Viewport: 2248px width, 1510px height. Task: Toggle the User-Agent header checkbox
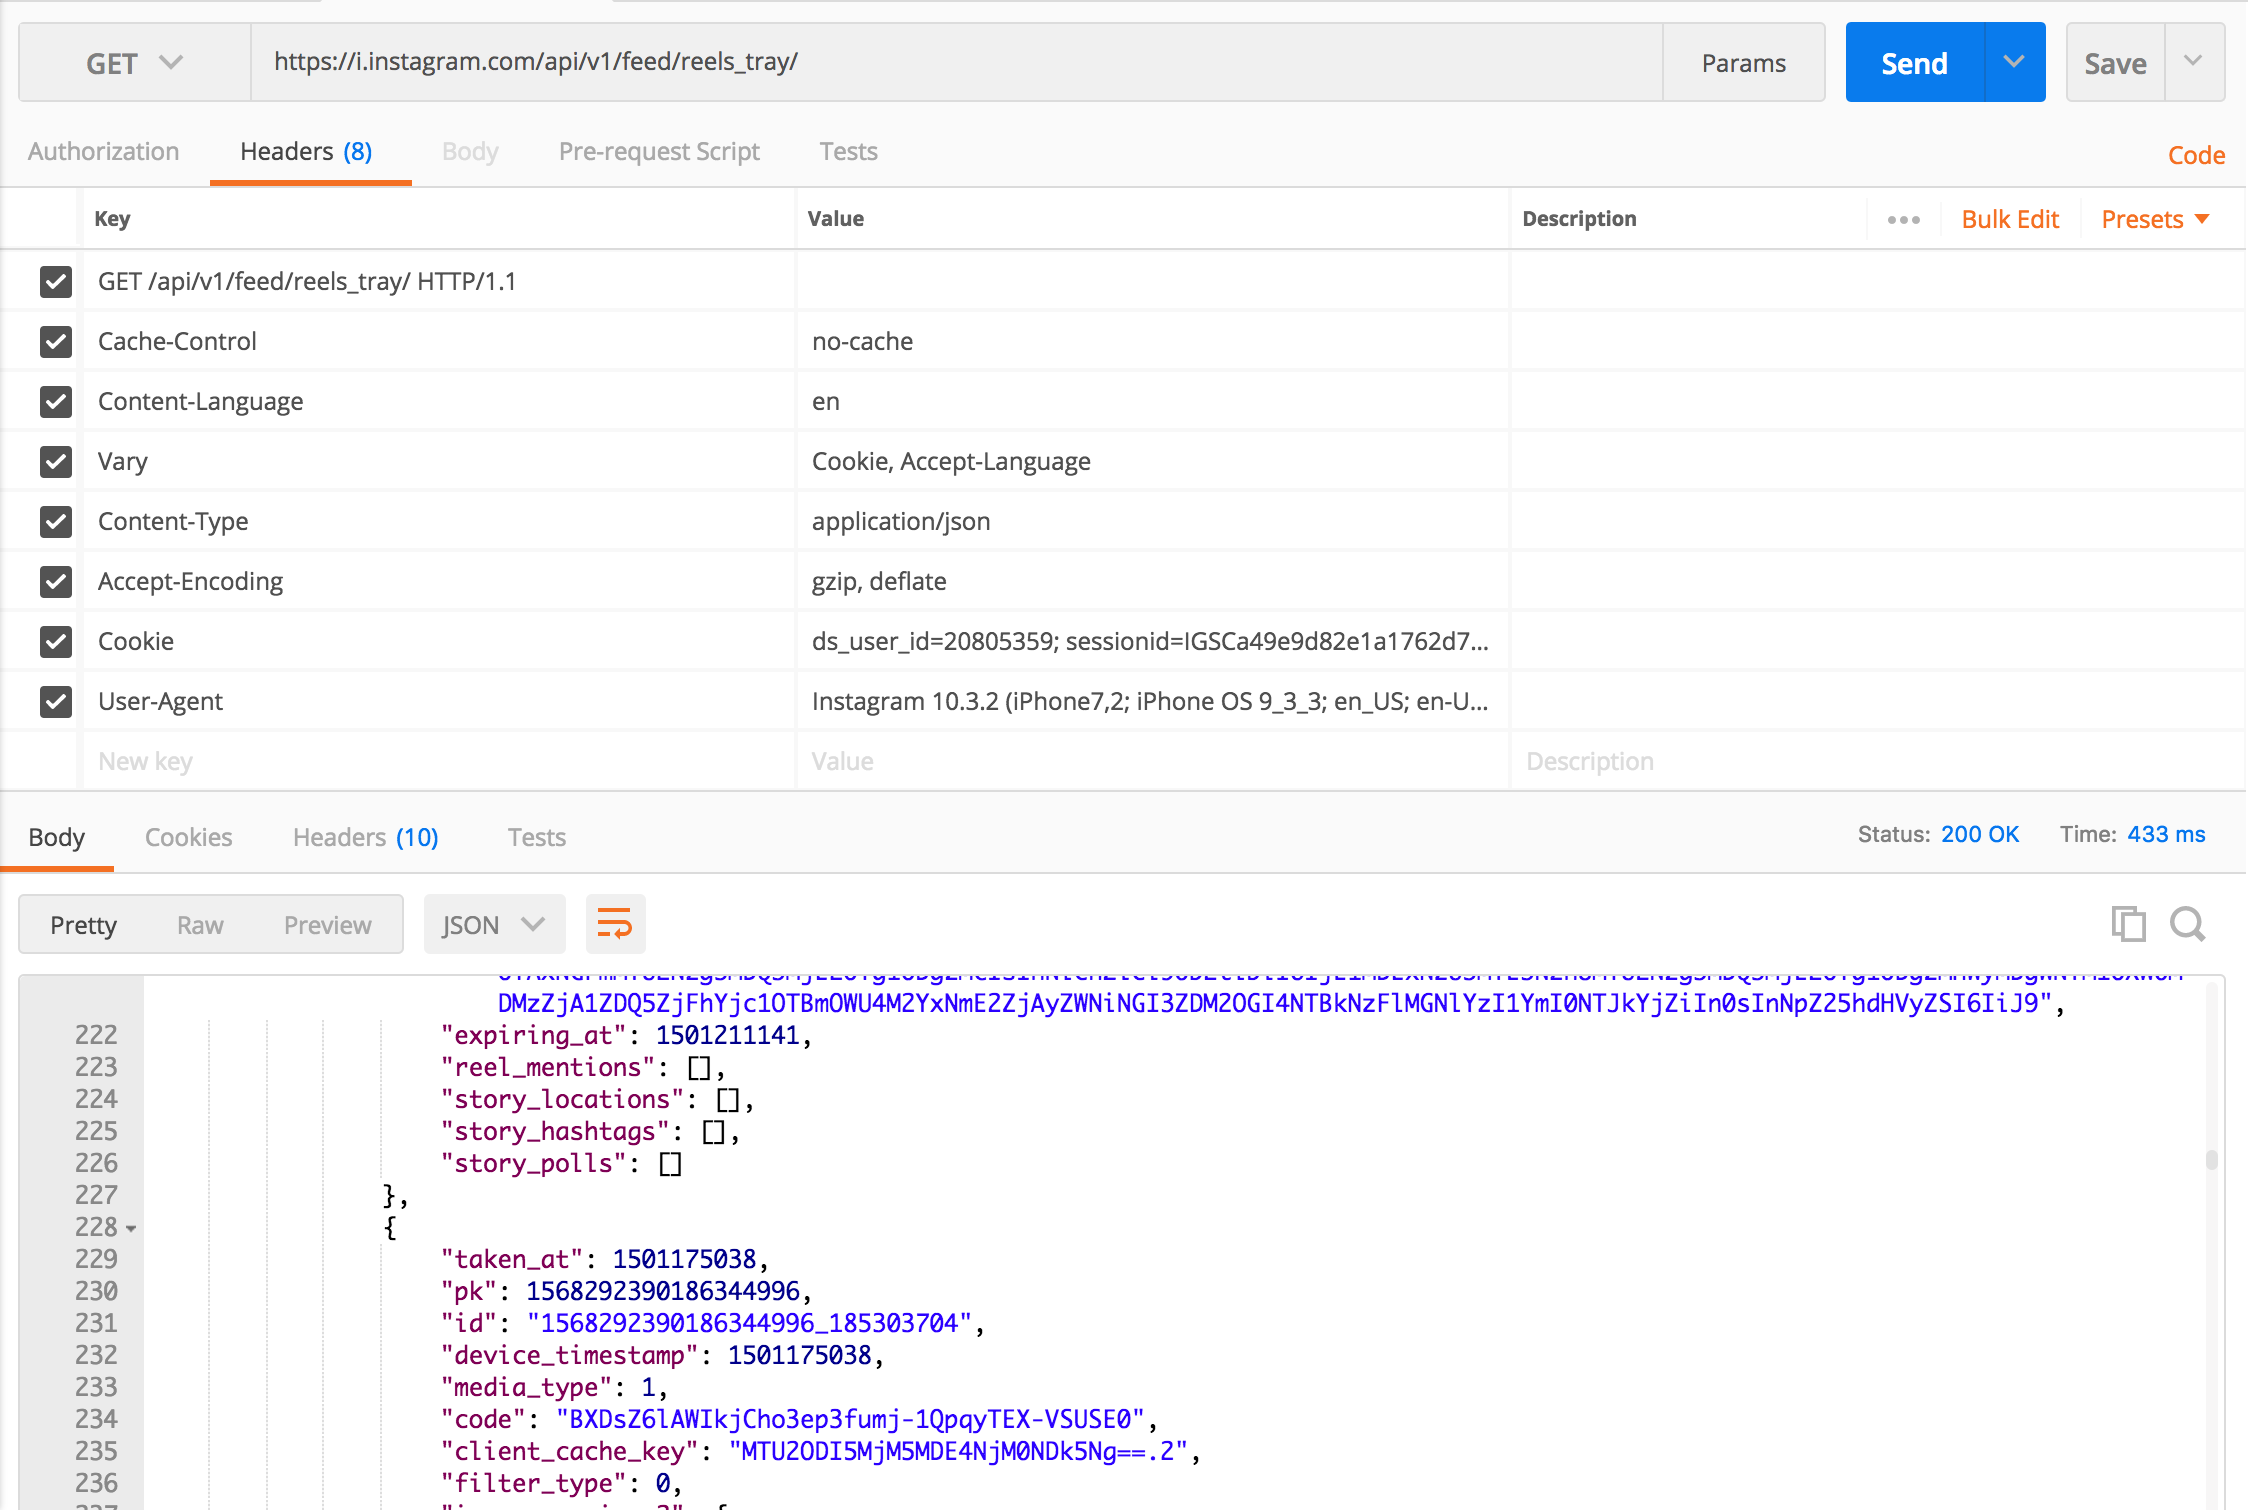click(x=56, y=702)
